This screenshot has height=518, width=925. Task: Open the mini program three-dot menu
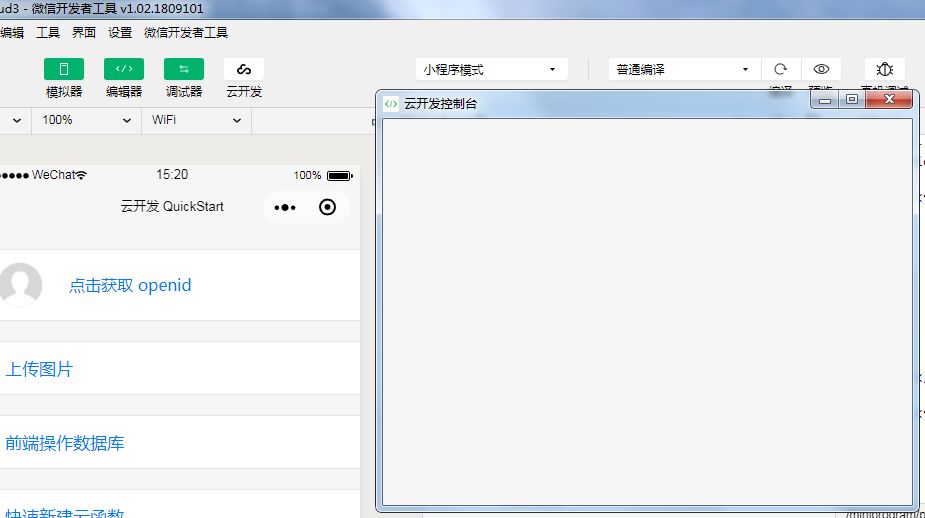click(x=285, y=207)
